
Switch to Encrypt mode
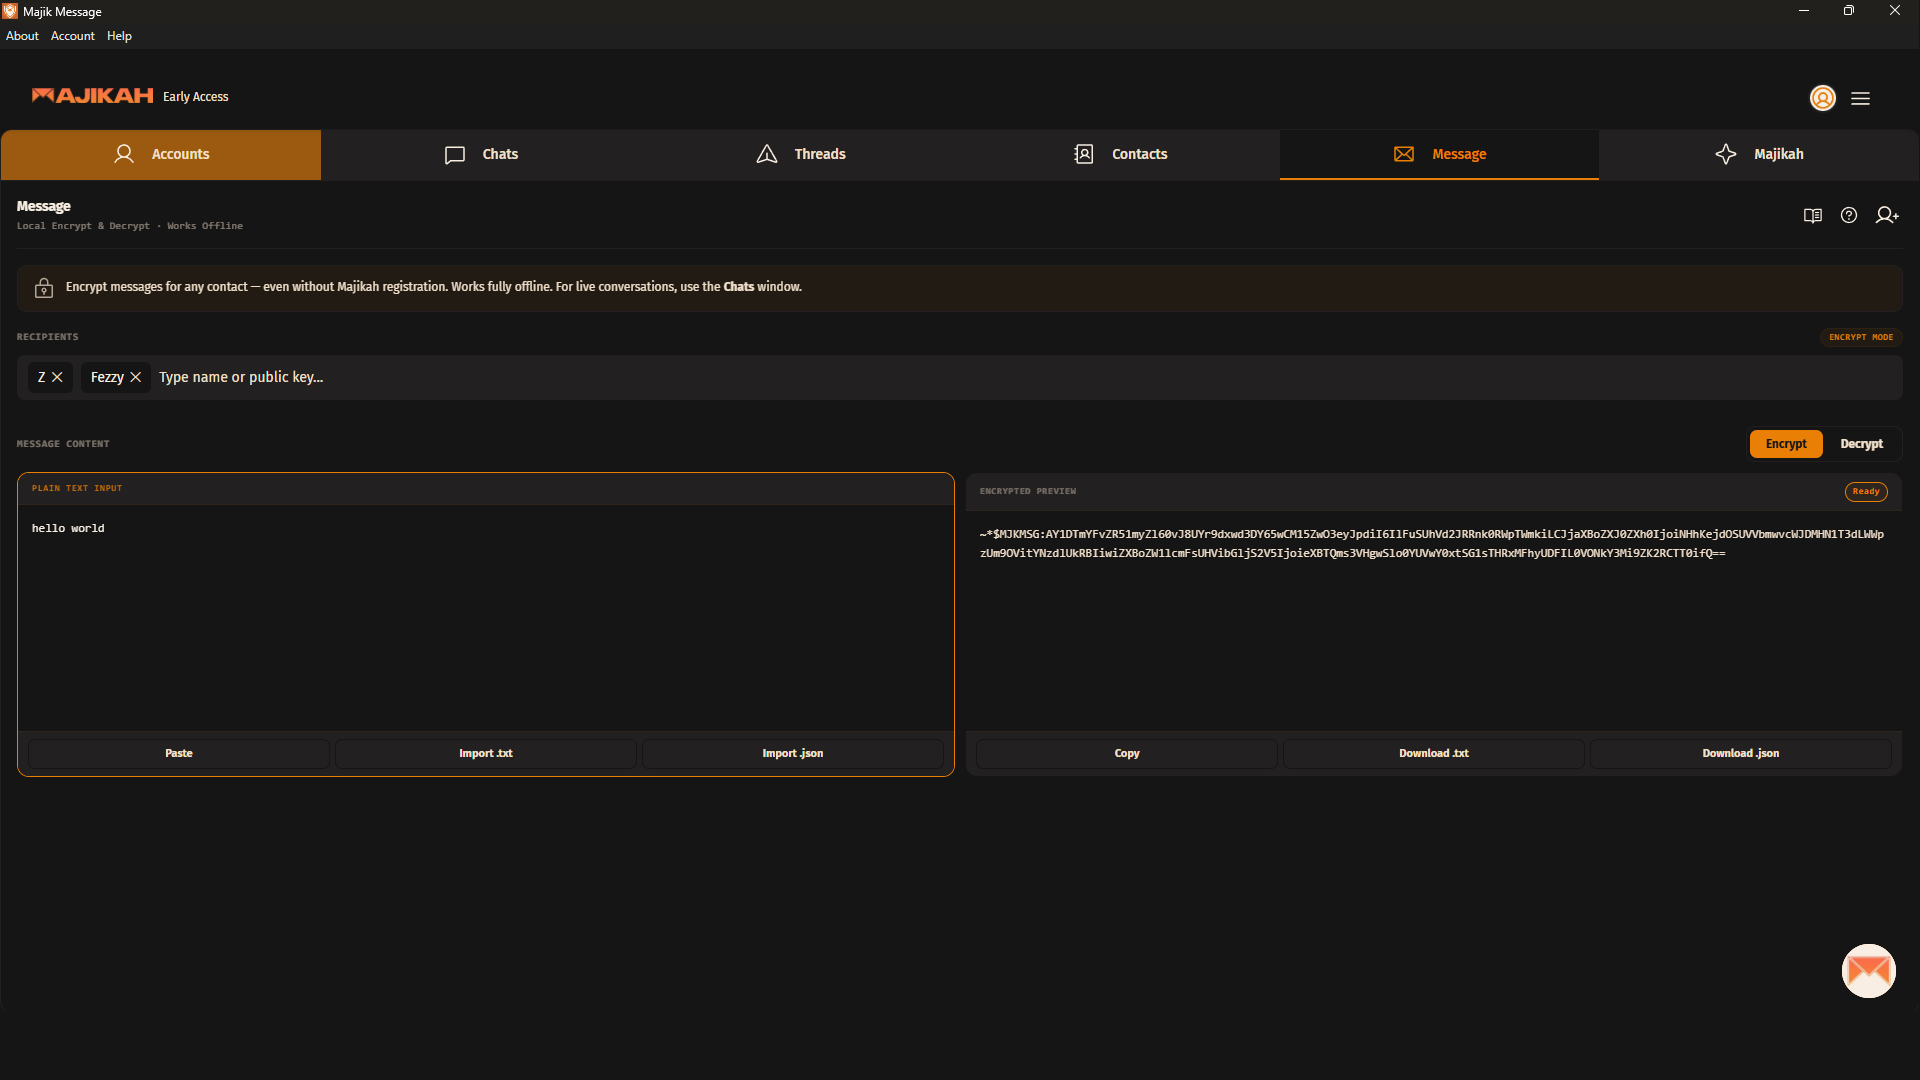tap(1785, 444)
